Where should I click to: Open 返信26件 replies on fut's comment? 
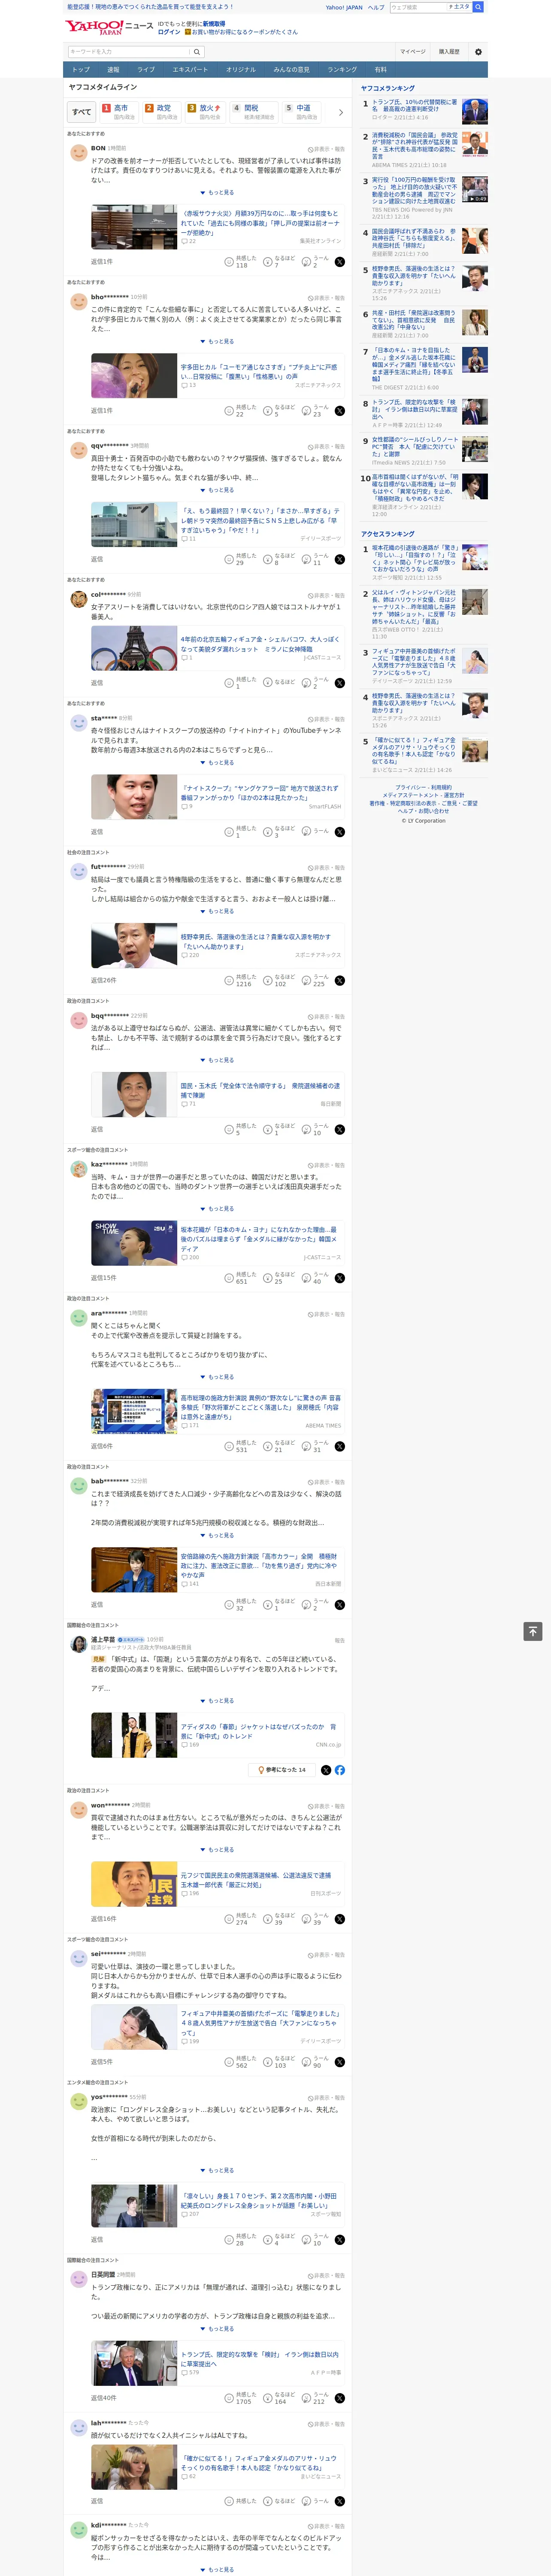click(x=103, y=981)
